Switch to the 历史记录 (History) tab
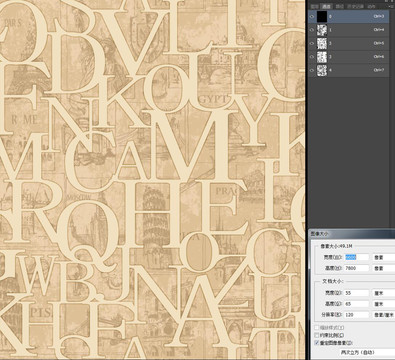This screenshot has height=360, width=395. click(x=355, y=6)
